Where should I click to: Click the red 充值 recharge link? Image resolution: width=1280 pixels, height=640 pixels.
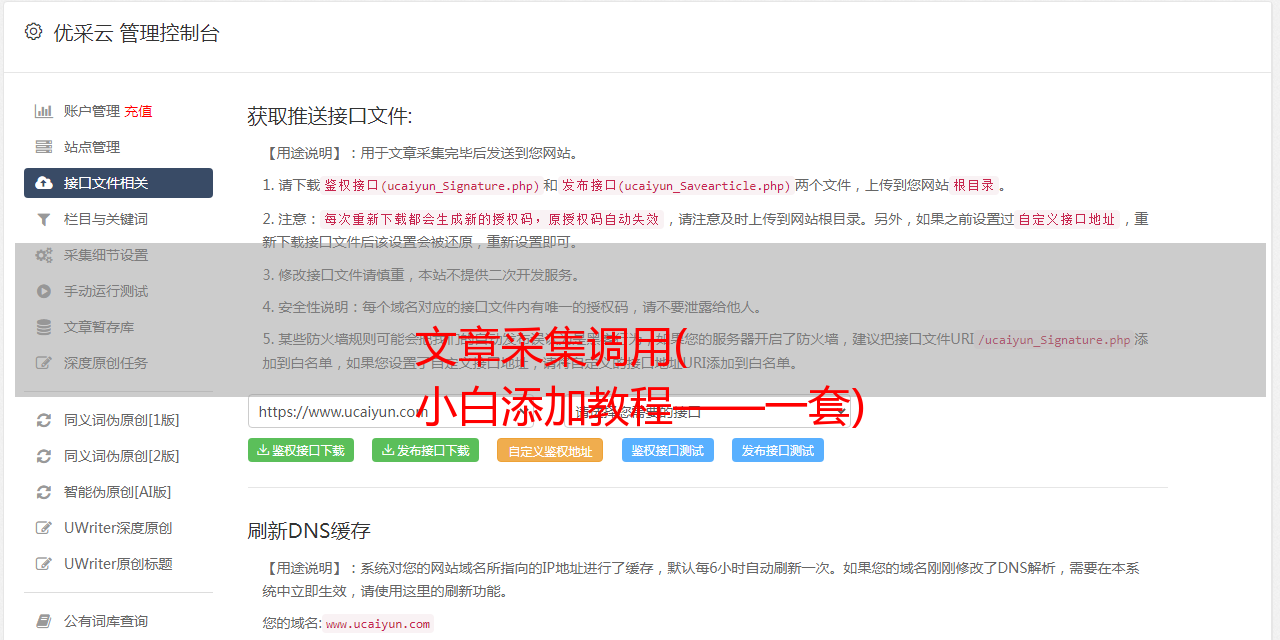tap(138, 111)
